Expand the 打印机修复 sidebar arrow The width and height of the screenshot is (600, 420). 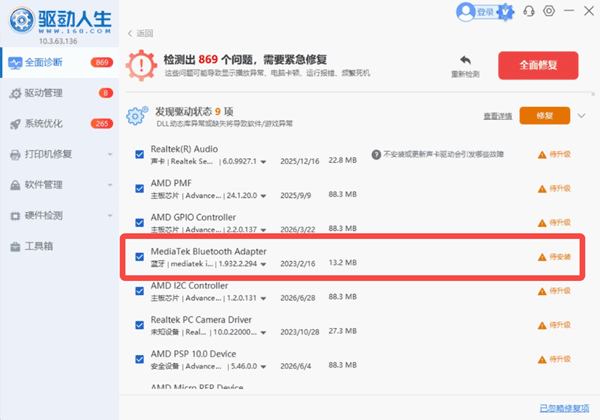click(x=110, y=154)
